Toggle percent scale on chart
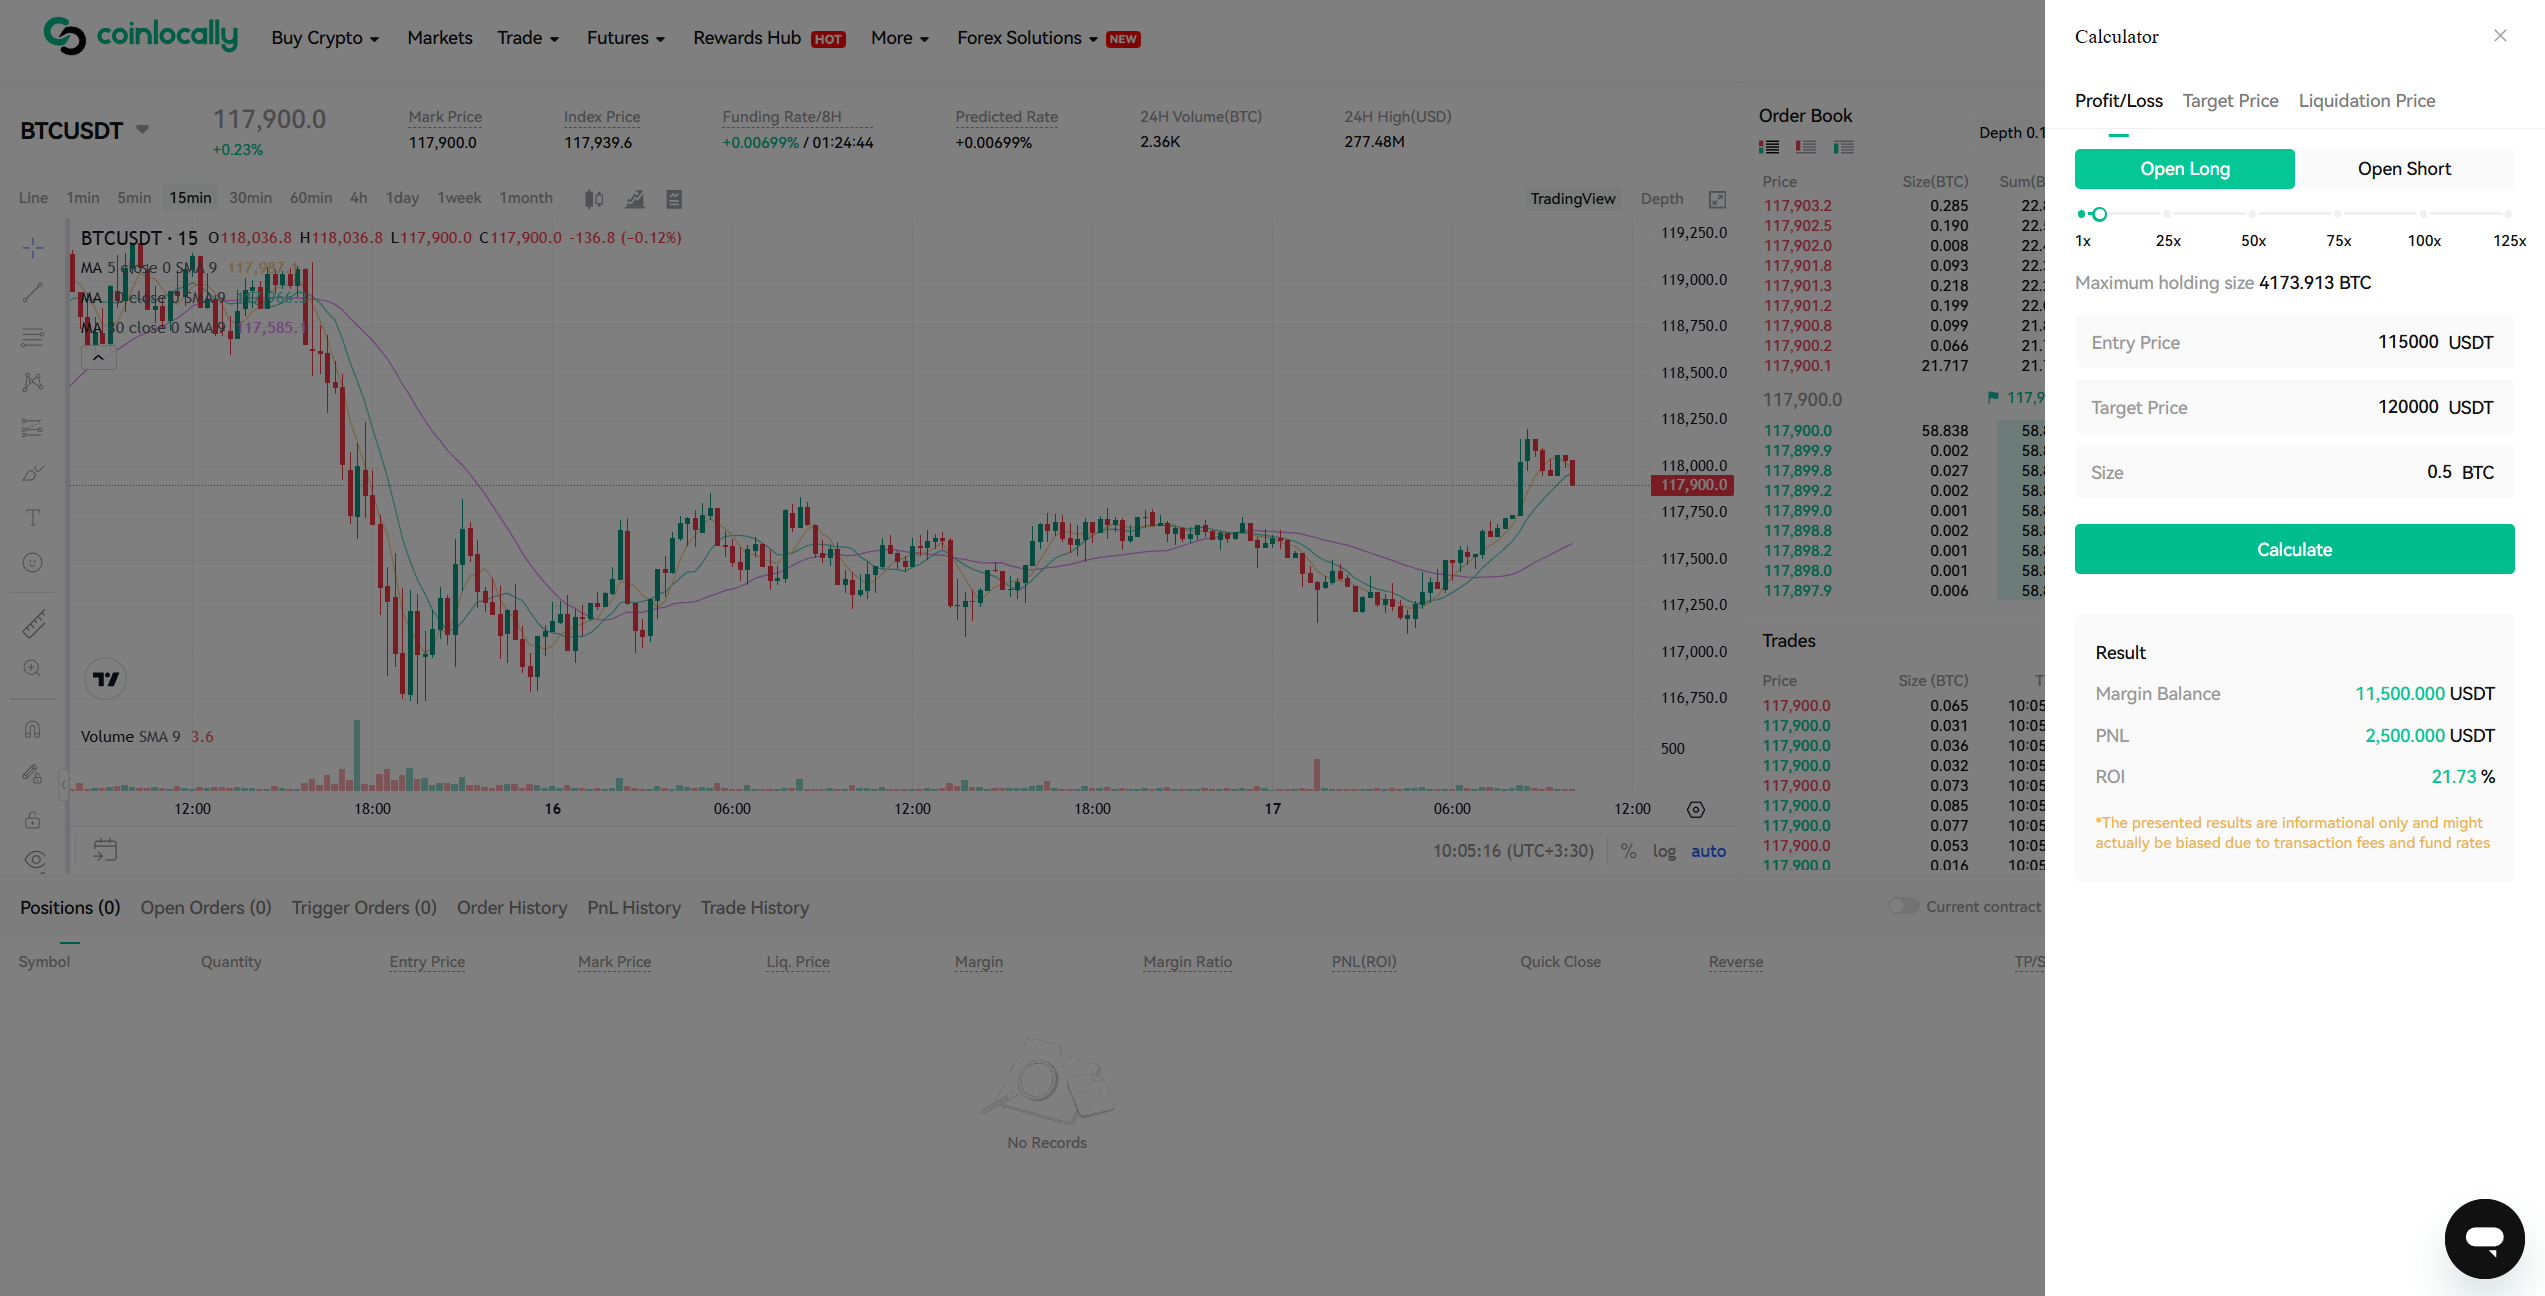Viewport: 2545px width, 1296px height. point(1629,851)
